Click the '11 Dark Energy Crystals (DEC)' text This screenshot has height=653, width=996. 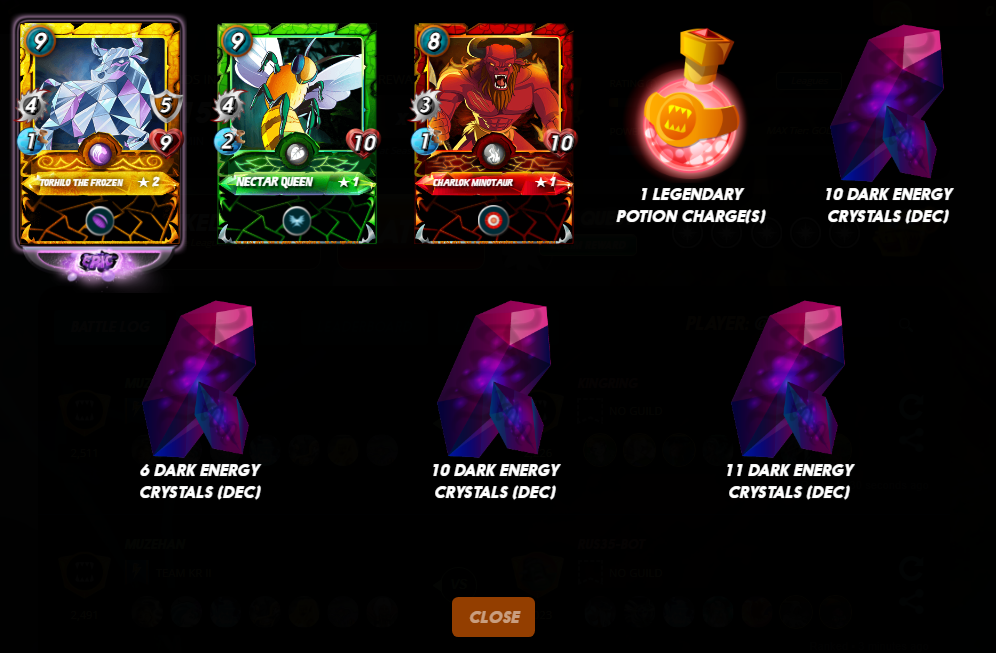(x=789, y=481)
